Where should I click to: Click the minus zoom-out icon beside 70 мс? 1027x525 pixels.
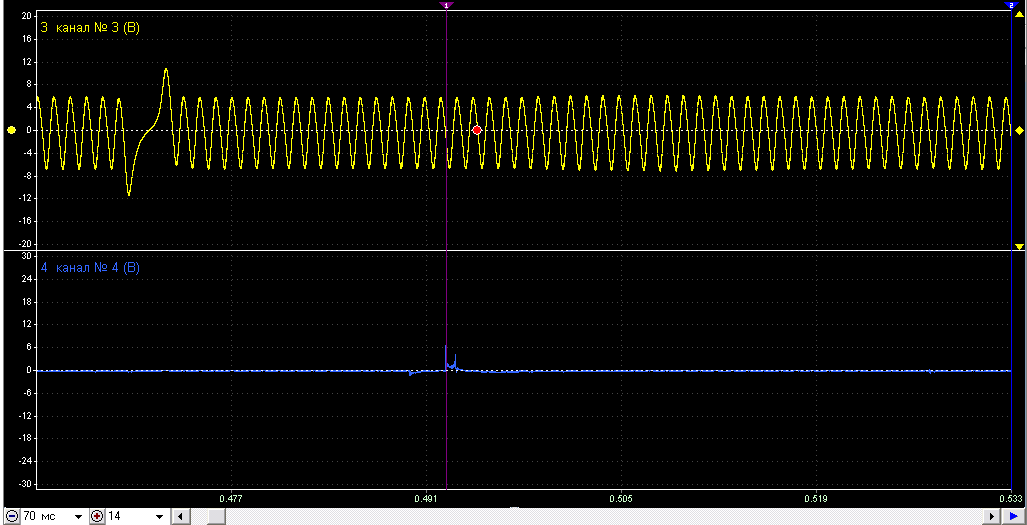point(12,516)
